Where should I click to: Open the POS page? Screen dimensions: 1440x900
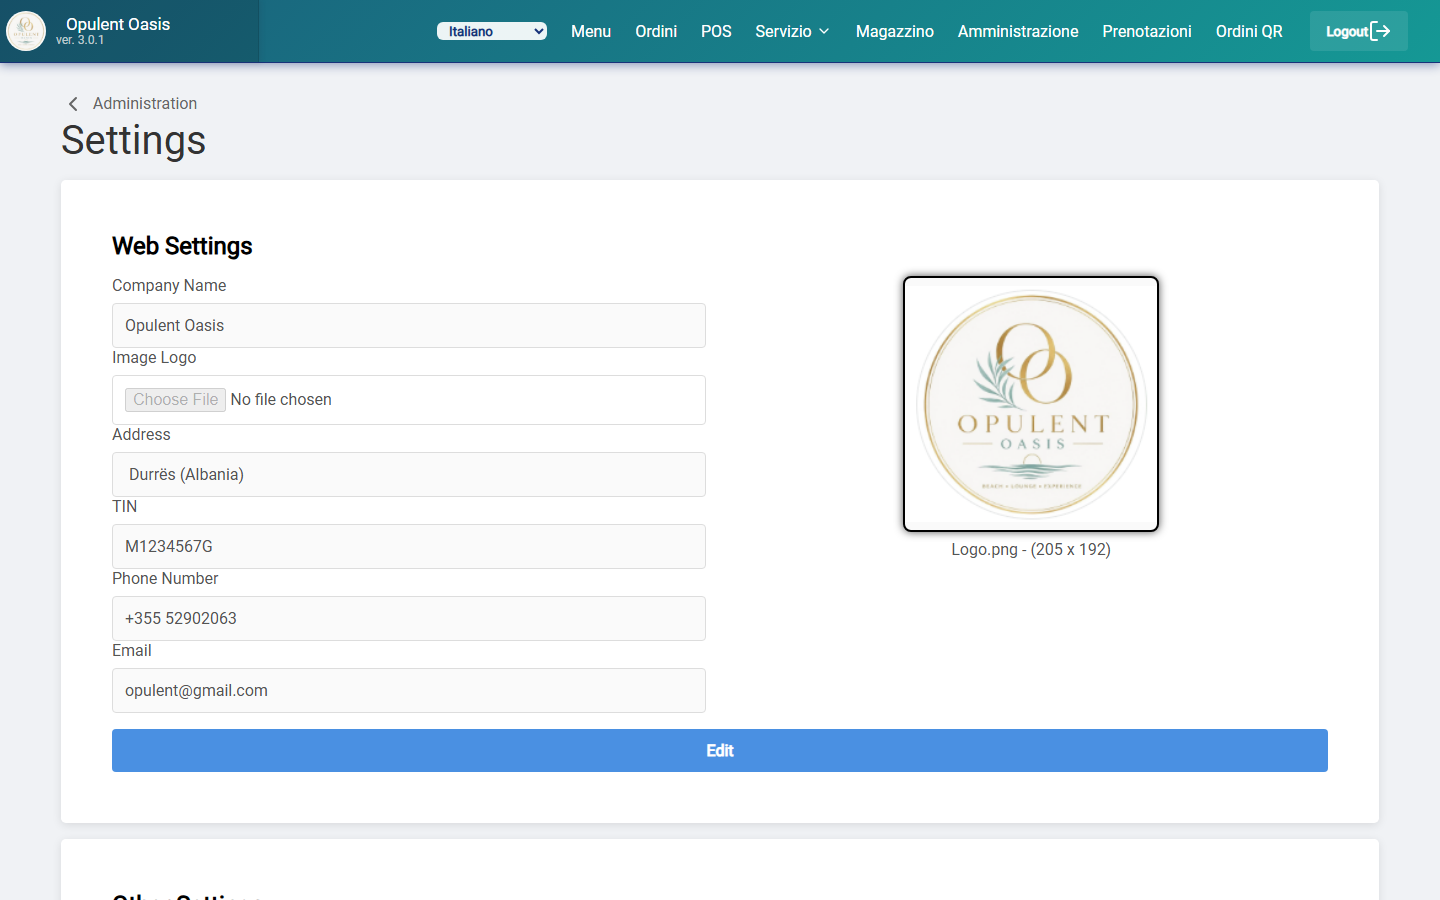tap(716, 31)
